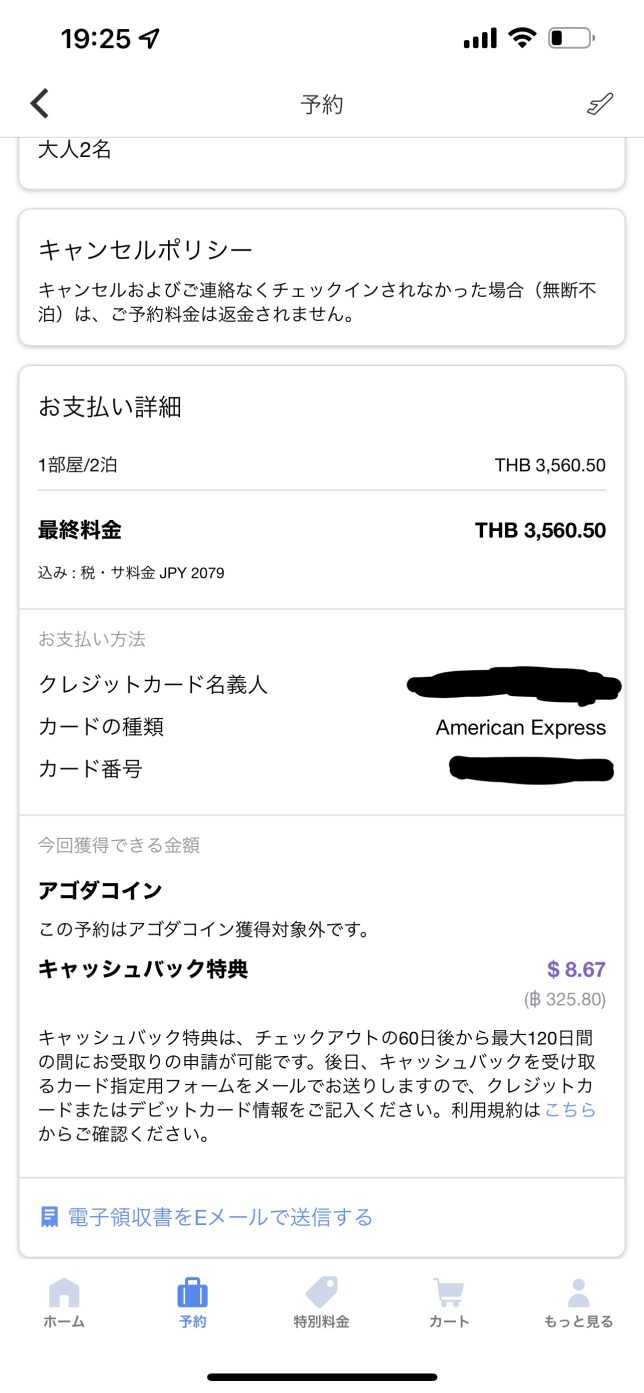
Task: Tap the キャンセルポリシー card
Action: pyautogui.click(x=322, y=277)
